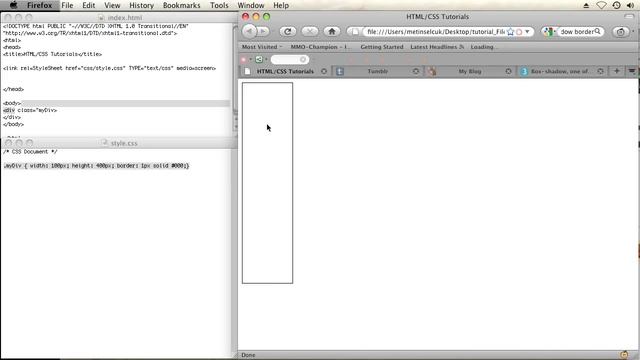Open the Window menu
The image size is (640, 360).
coord(251,5)
